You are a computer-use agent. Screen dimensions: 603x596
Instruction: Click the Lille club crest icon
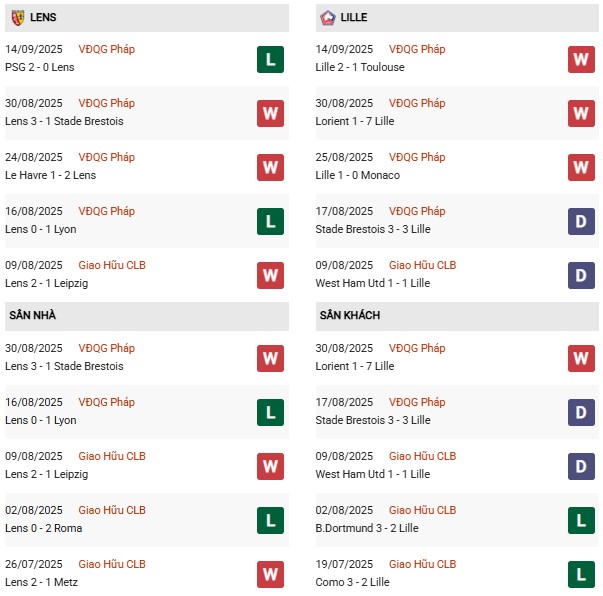[328, 18]
